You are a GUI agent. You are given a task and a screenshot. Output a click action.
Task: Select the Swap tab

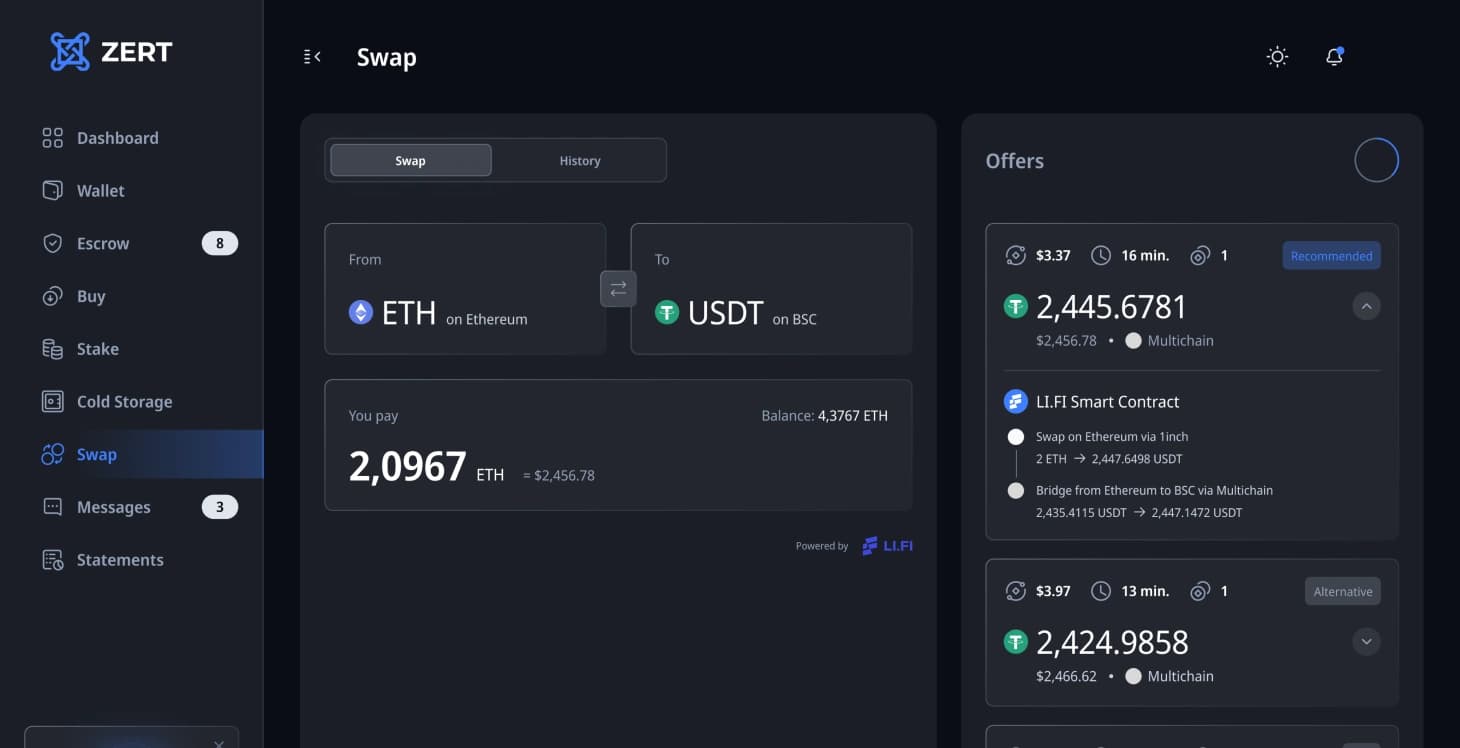click(x=410, y=160)
